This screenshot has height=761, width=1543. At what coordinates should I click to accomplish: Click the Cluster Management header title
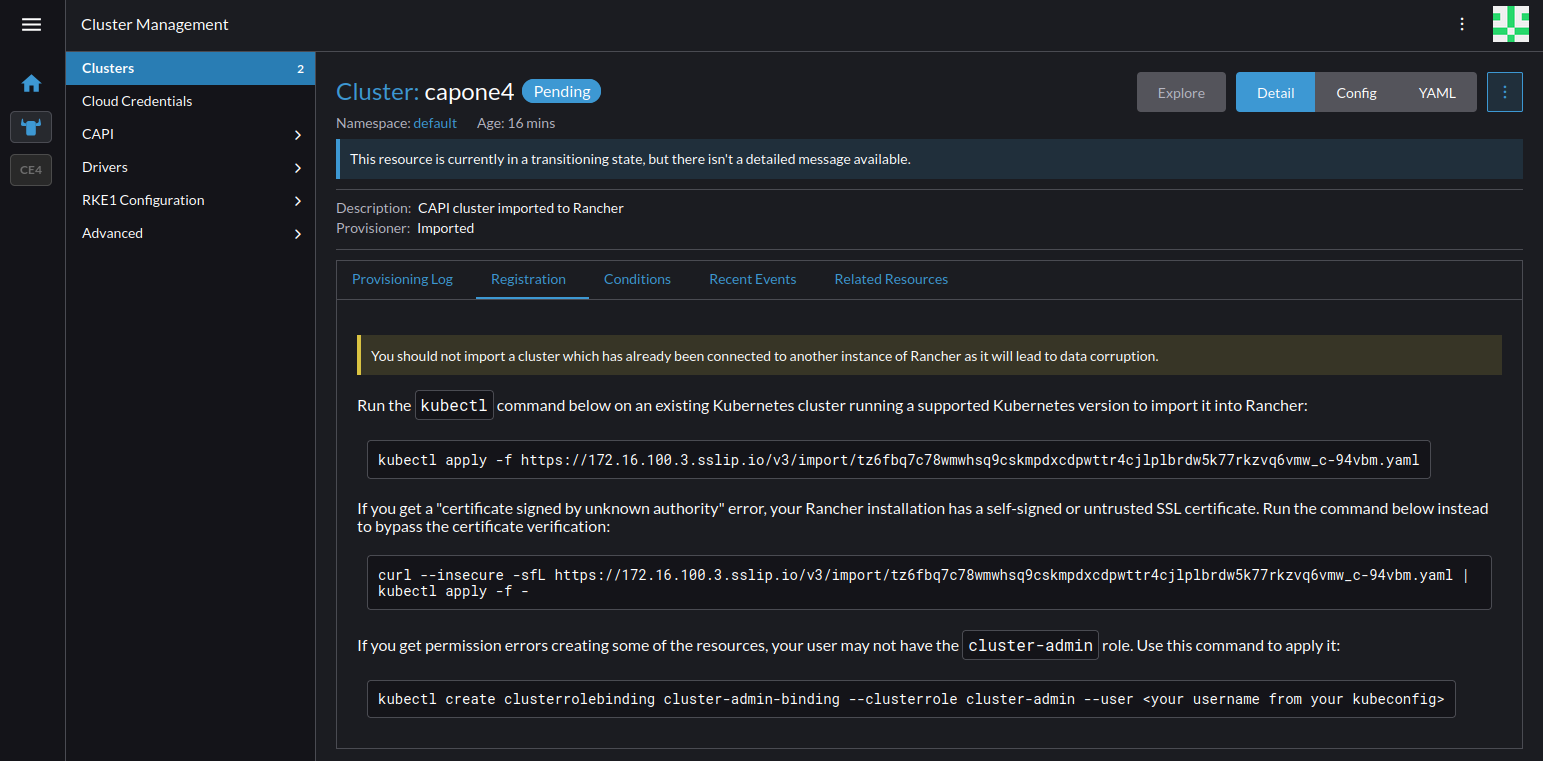pyautogui.click(x=155, y=24)
